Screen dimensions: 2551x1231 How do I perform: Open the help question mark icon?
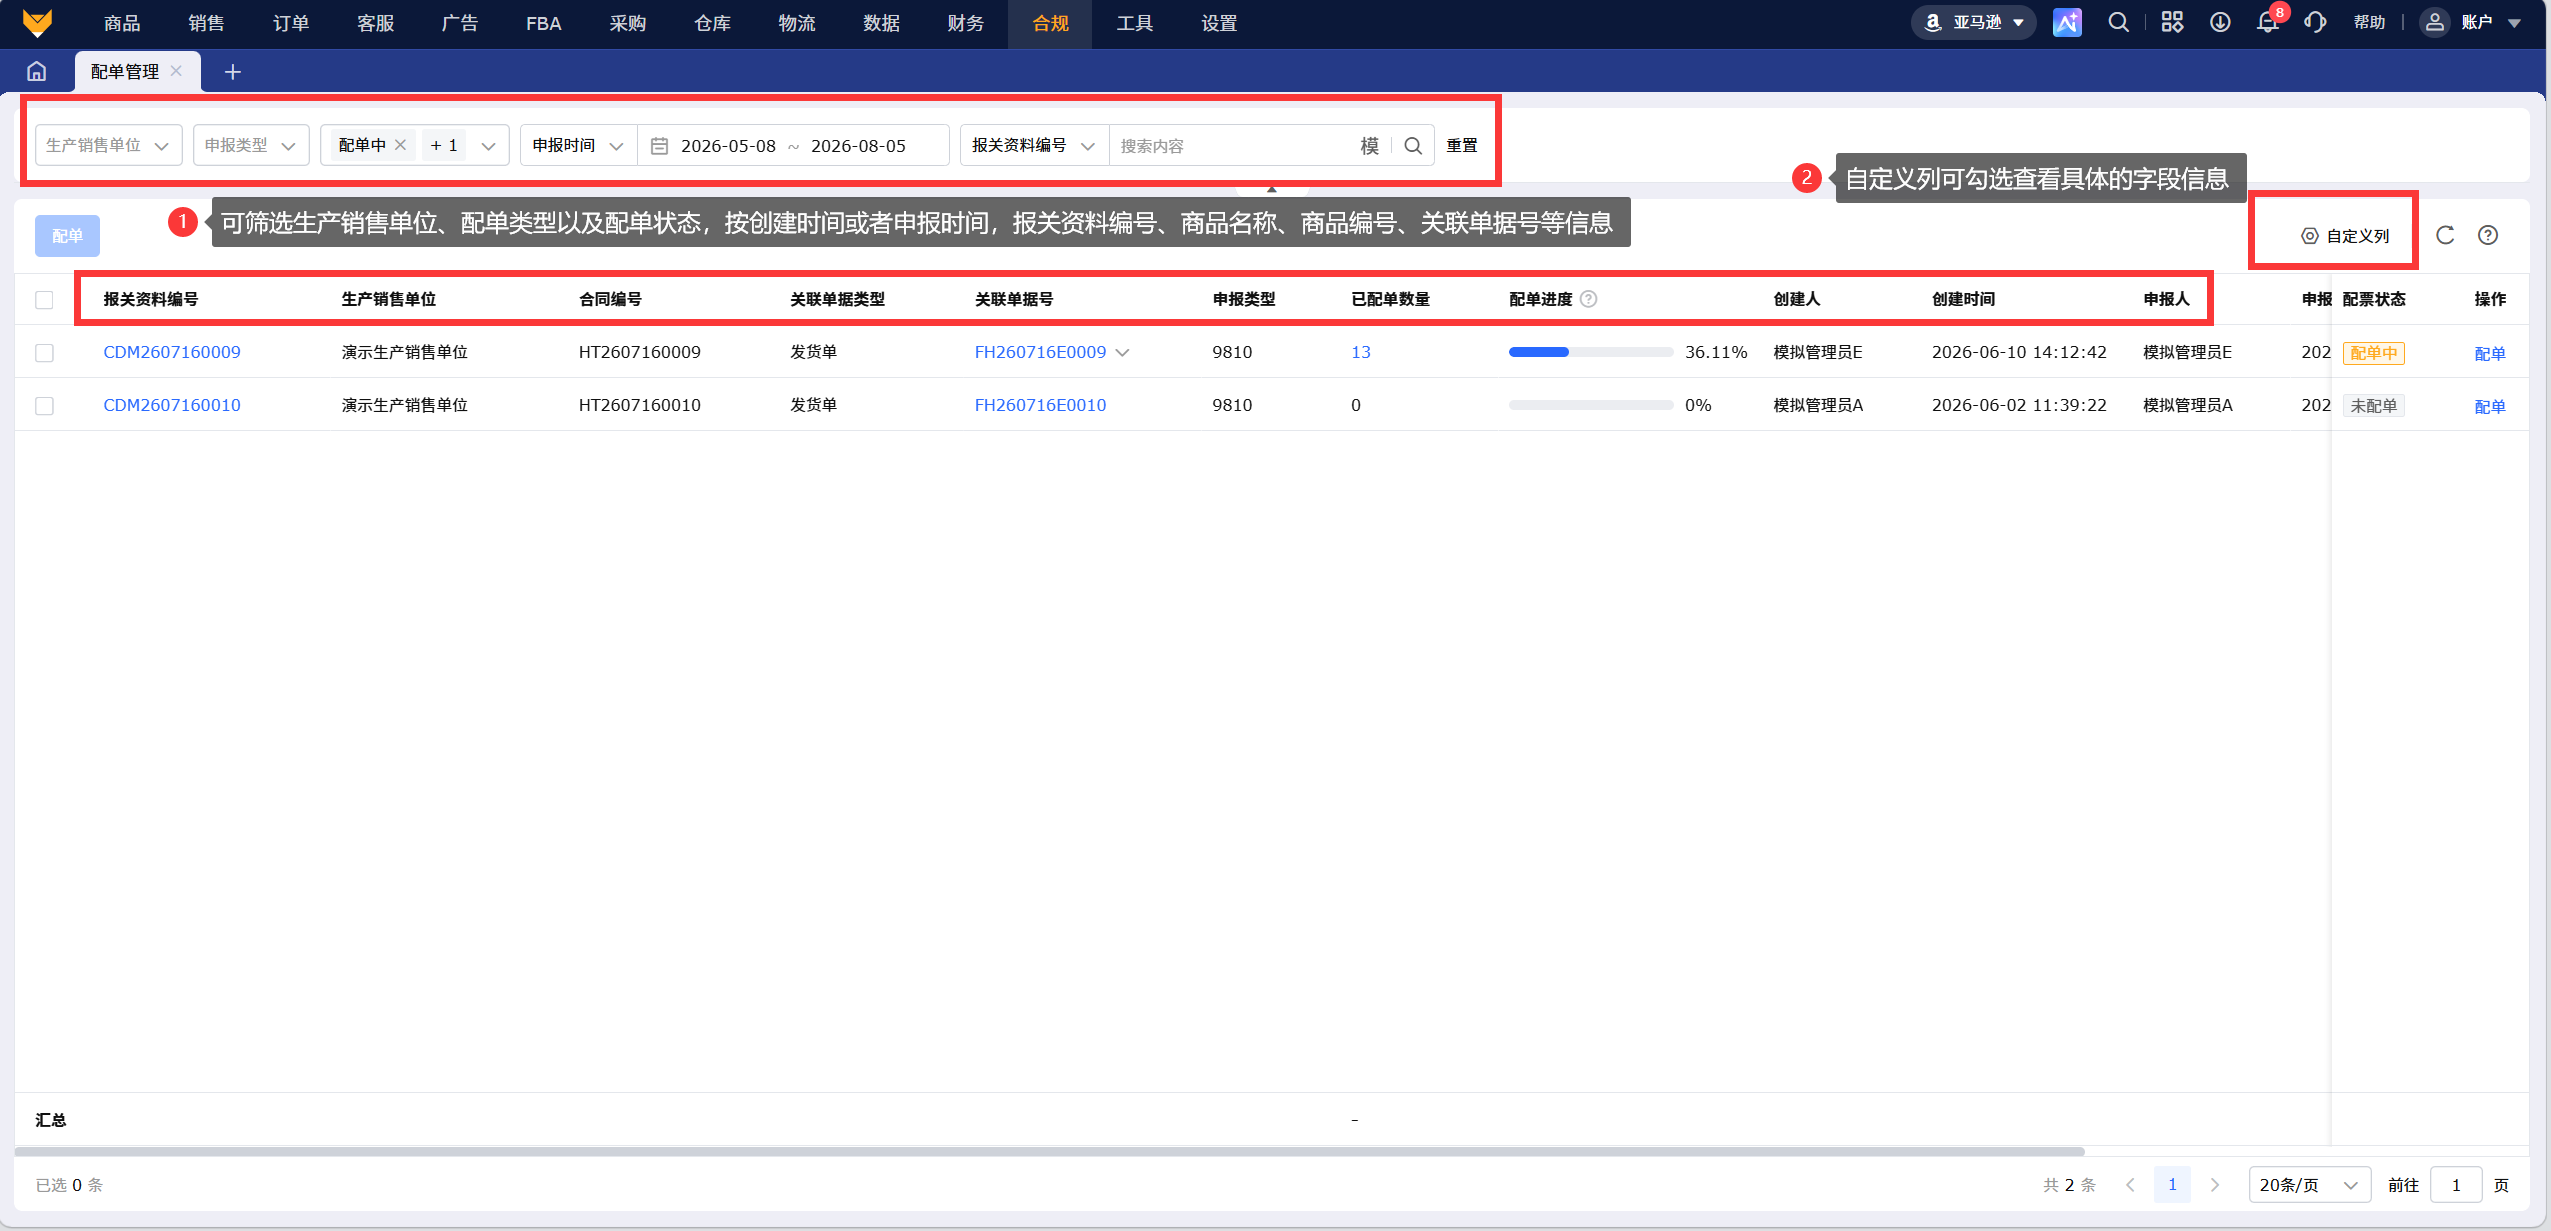pos(2488,235)
